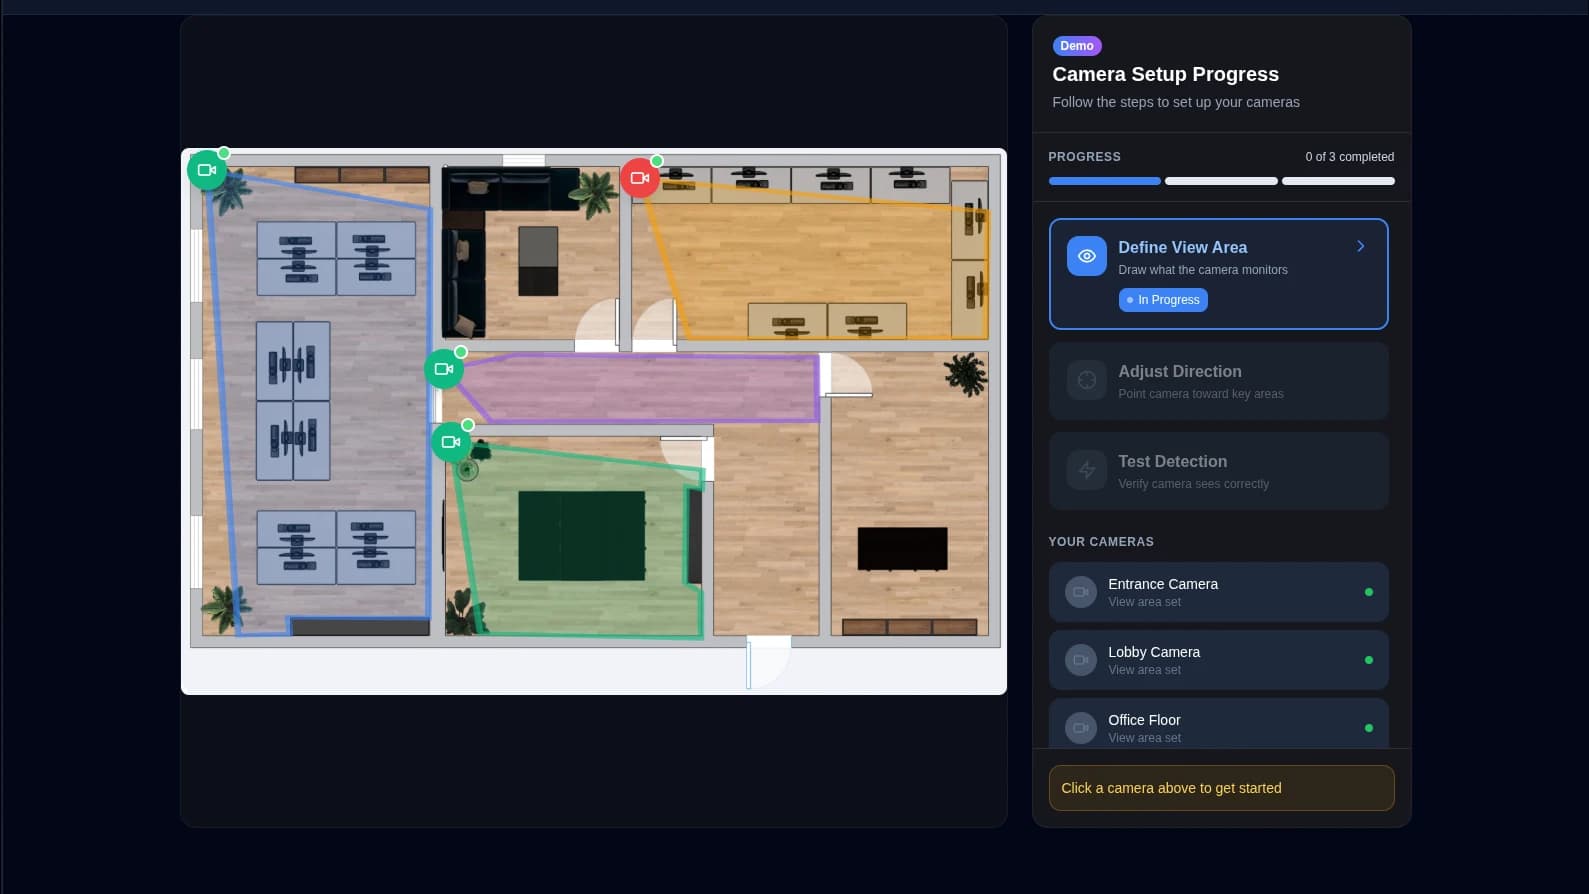This screenshot has width=1589, height=894.
Task: Select Lobby Camera from the list
Action: (x=1218, y=660)
